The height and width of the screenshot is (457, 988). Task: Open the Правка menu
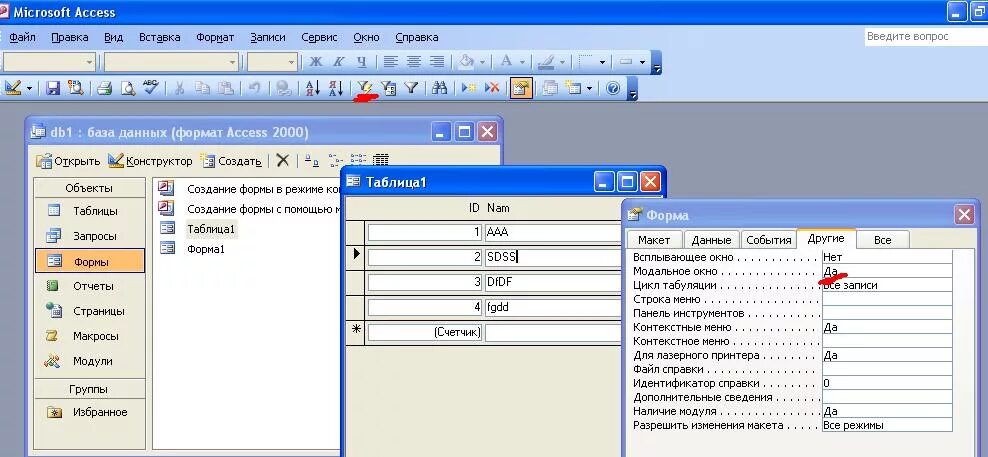coord(69,37)
